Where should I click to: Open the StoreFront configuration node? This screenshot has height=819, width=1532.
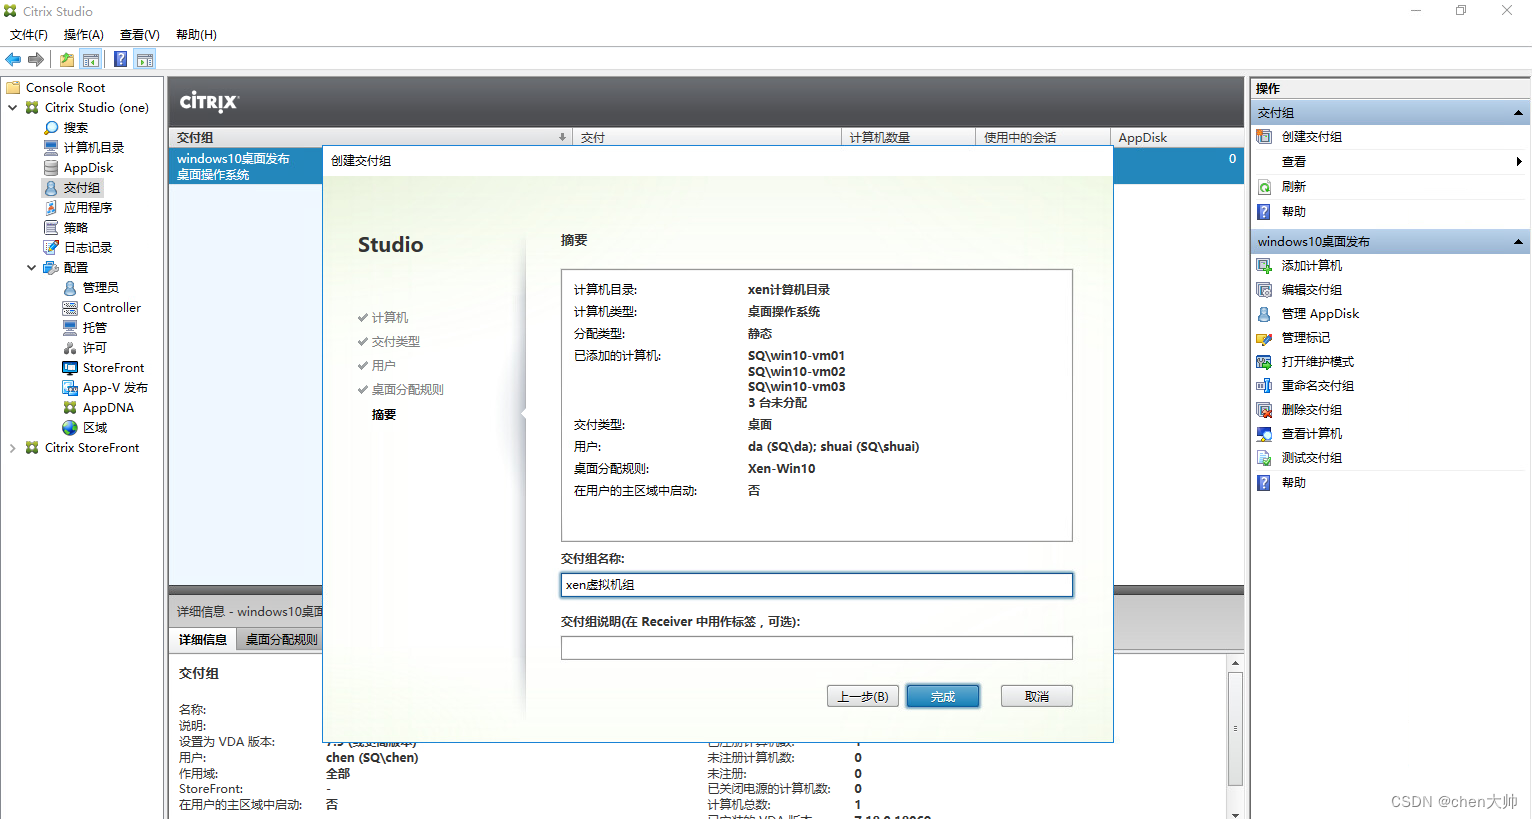(x=113, y=368)
